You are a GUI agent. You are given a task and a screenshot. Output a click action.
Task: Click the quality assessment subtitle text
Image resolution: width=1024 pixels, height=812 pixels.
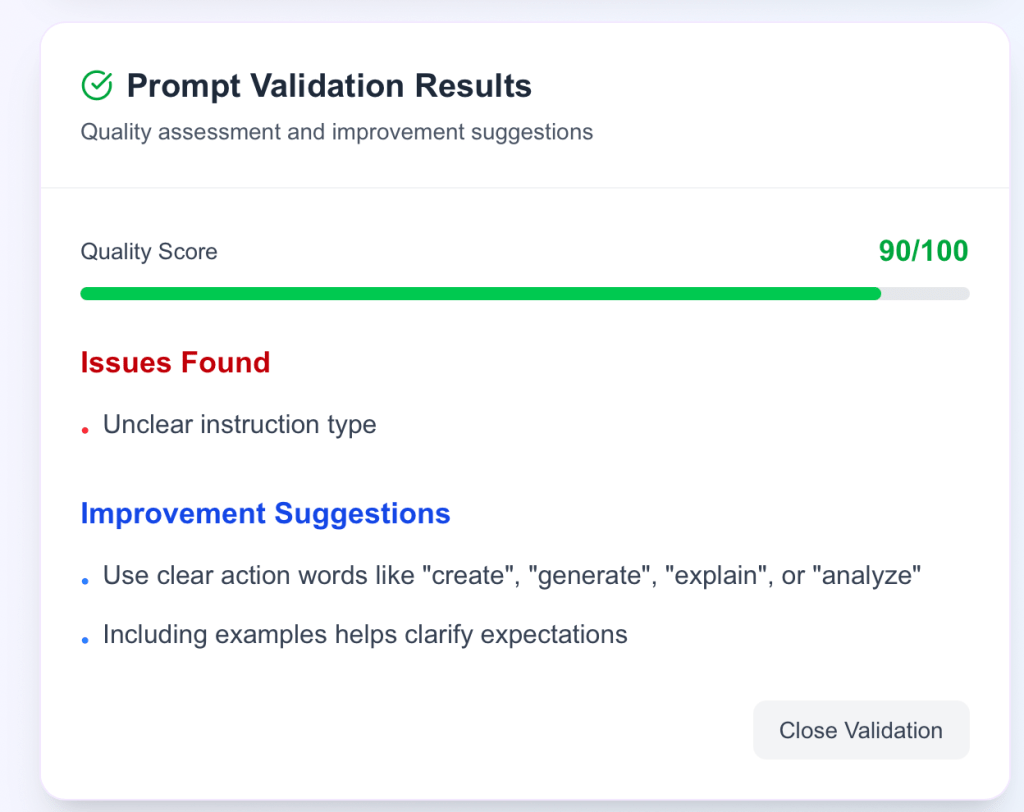pyautogui.click(x=337, y=132)
